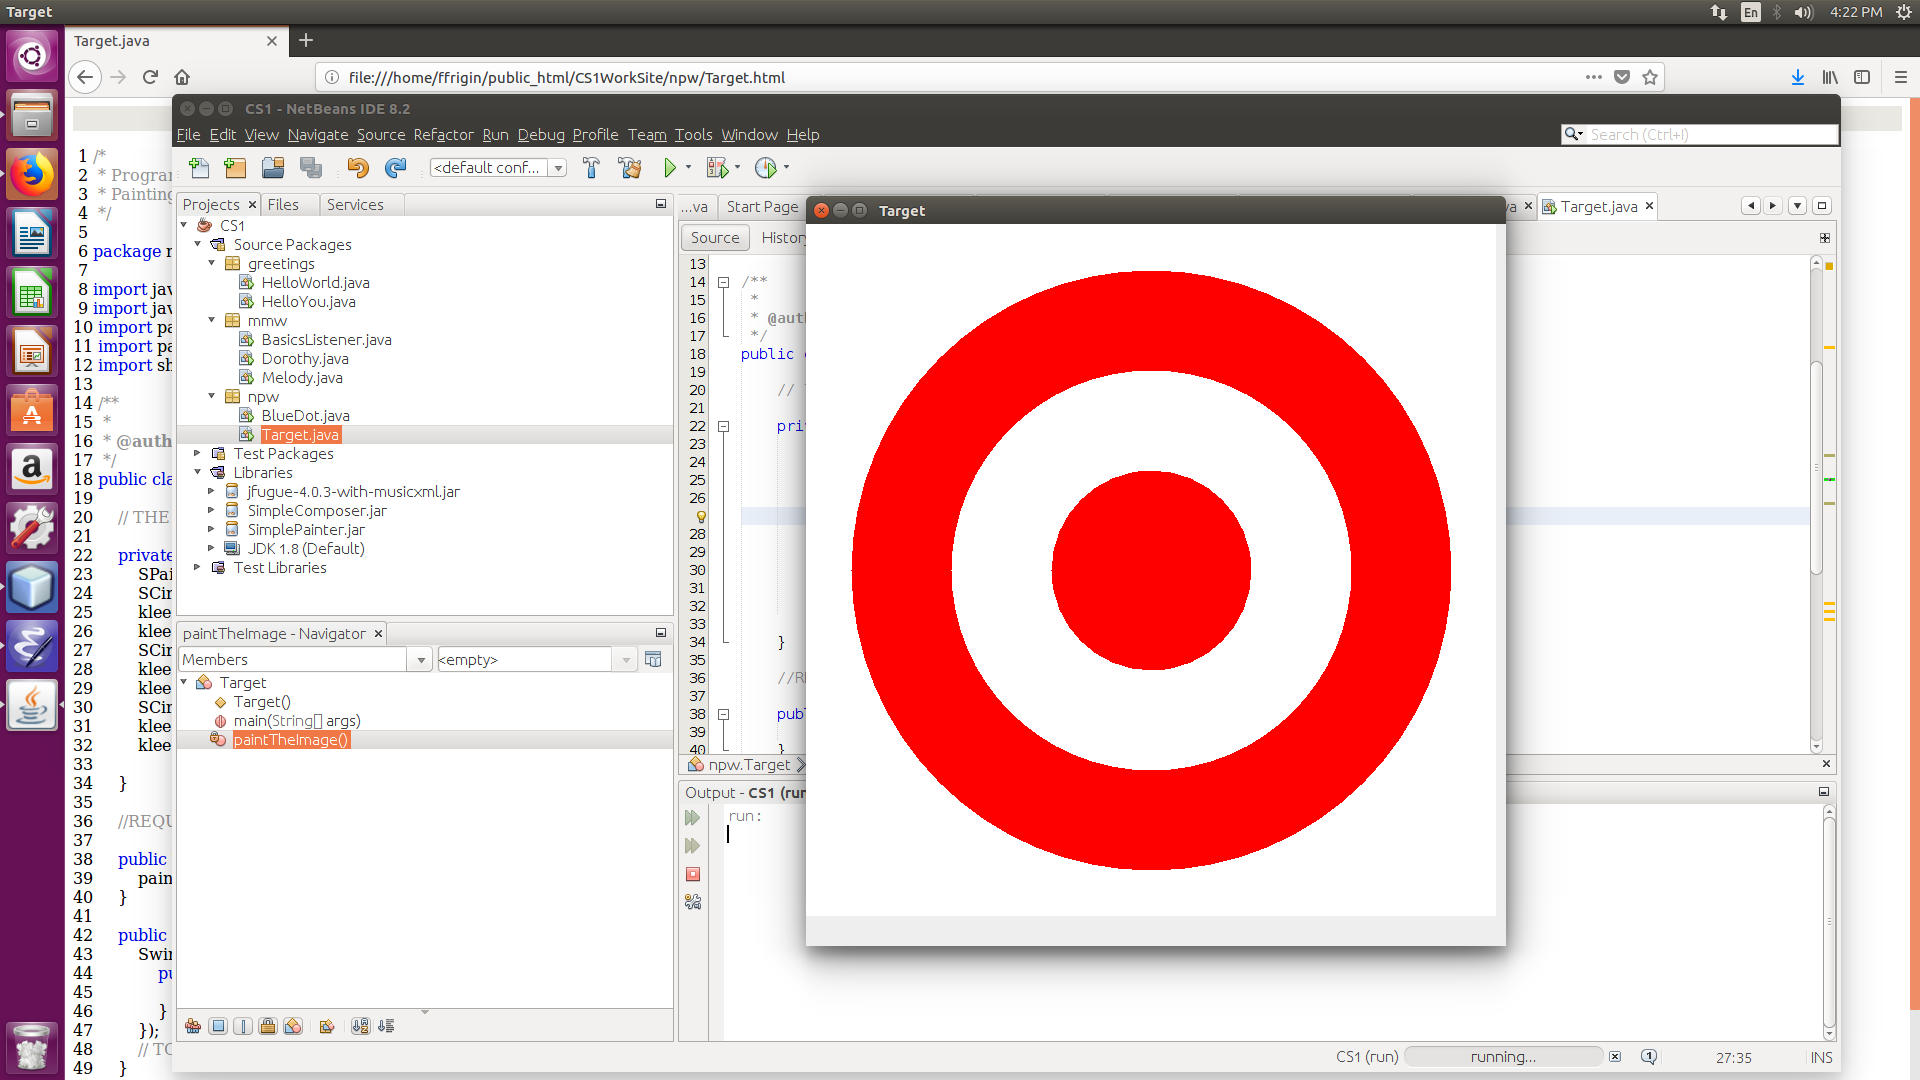Click the New Project toolbar icon
This screenshot has height=1080, width=1920.
pos(235,168)
